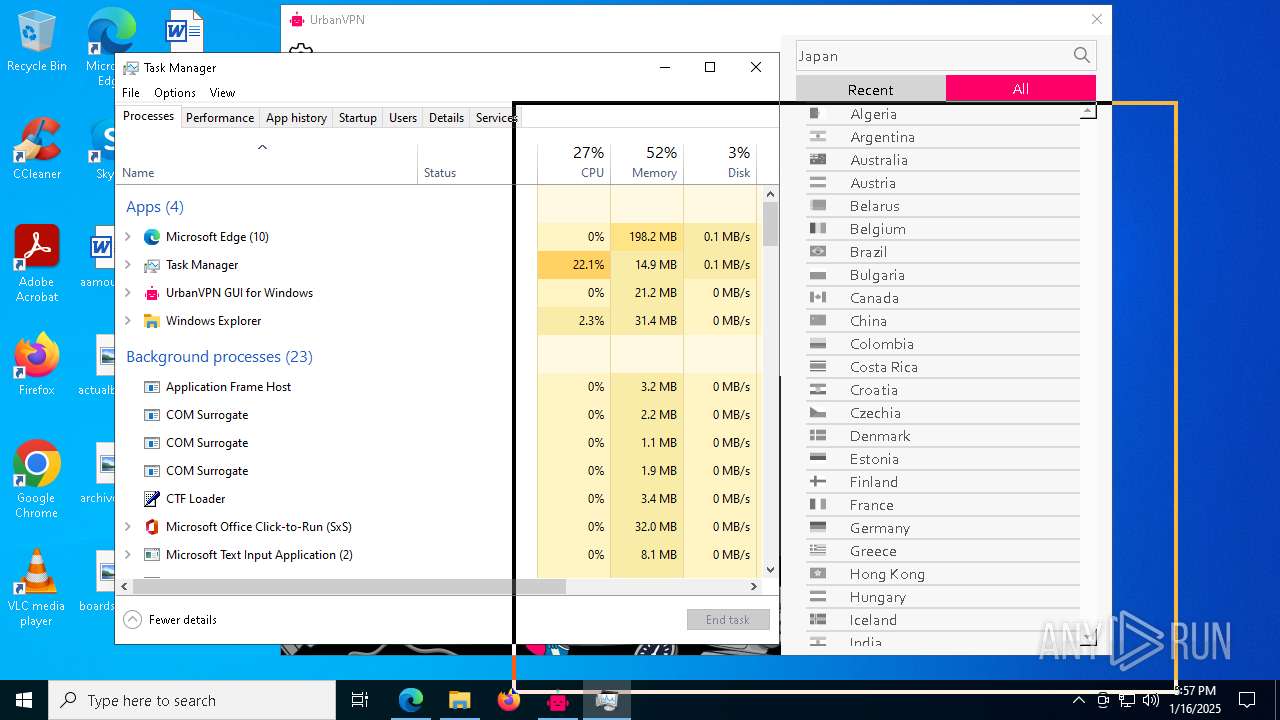
Task: Open Google Chrome desktop shortcut
Action: click(x=36, y=479)
